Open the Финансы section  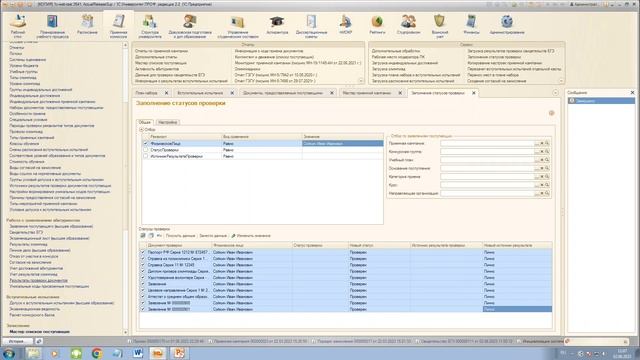click(471, 24)
